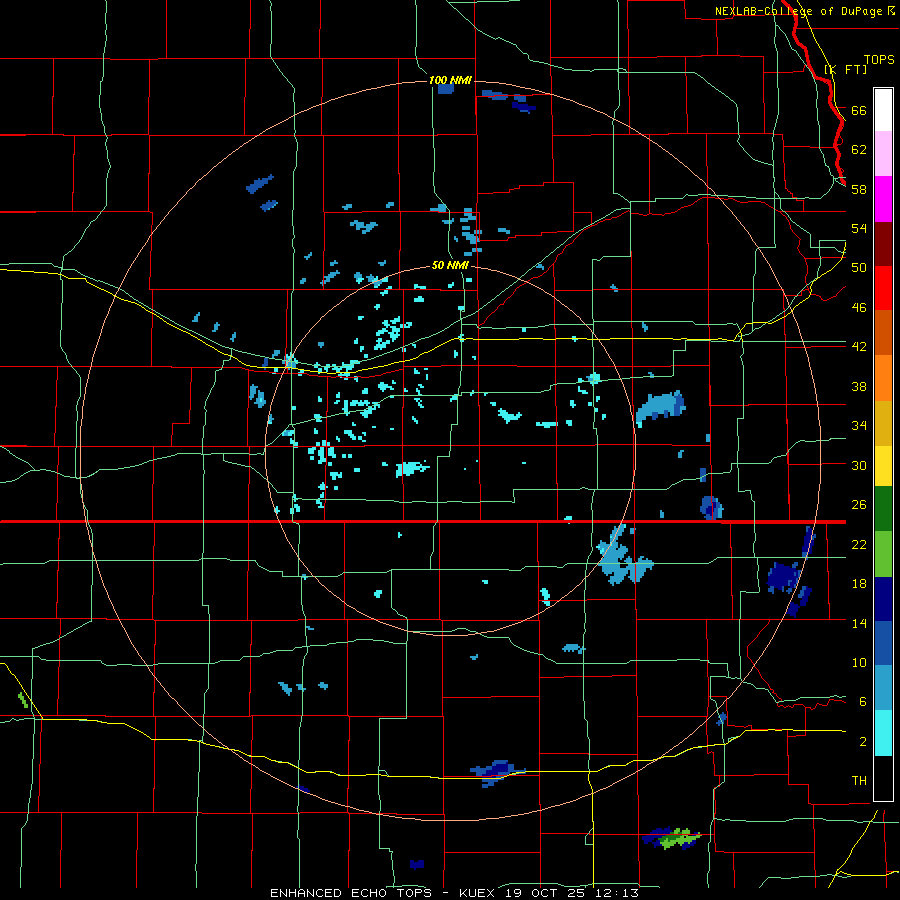
Task: Select the light pink legend color block
Action: point(883,154)
